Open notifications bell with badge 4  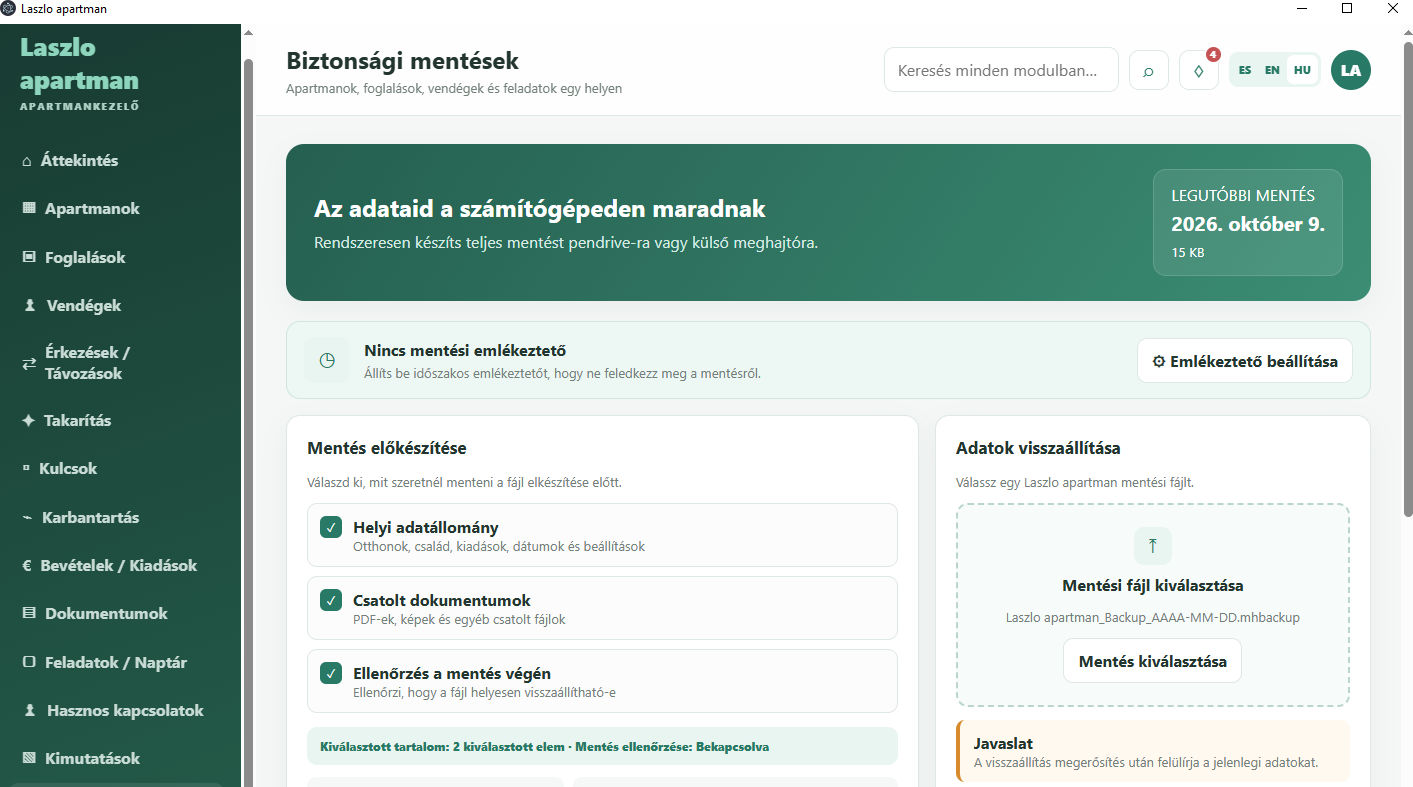1199,70
